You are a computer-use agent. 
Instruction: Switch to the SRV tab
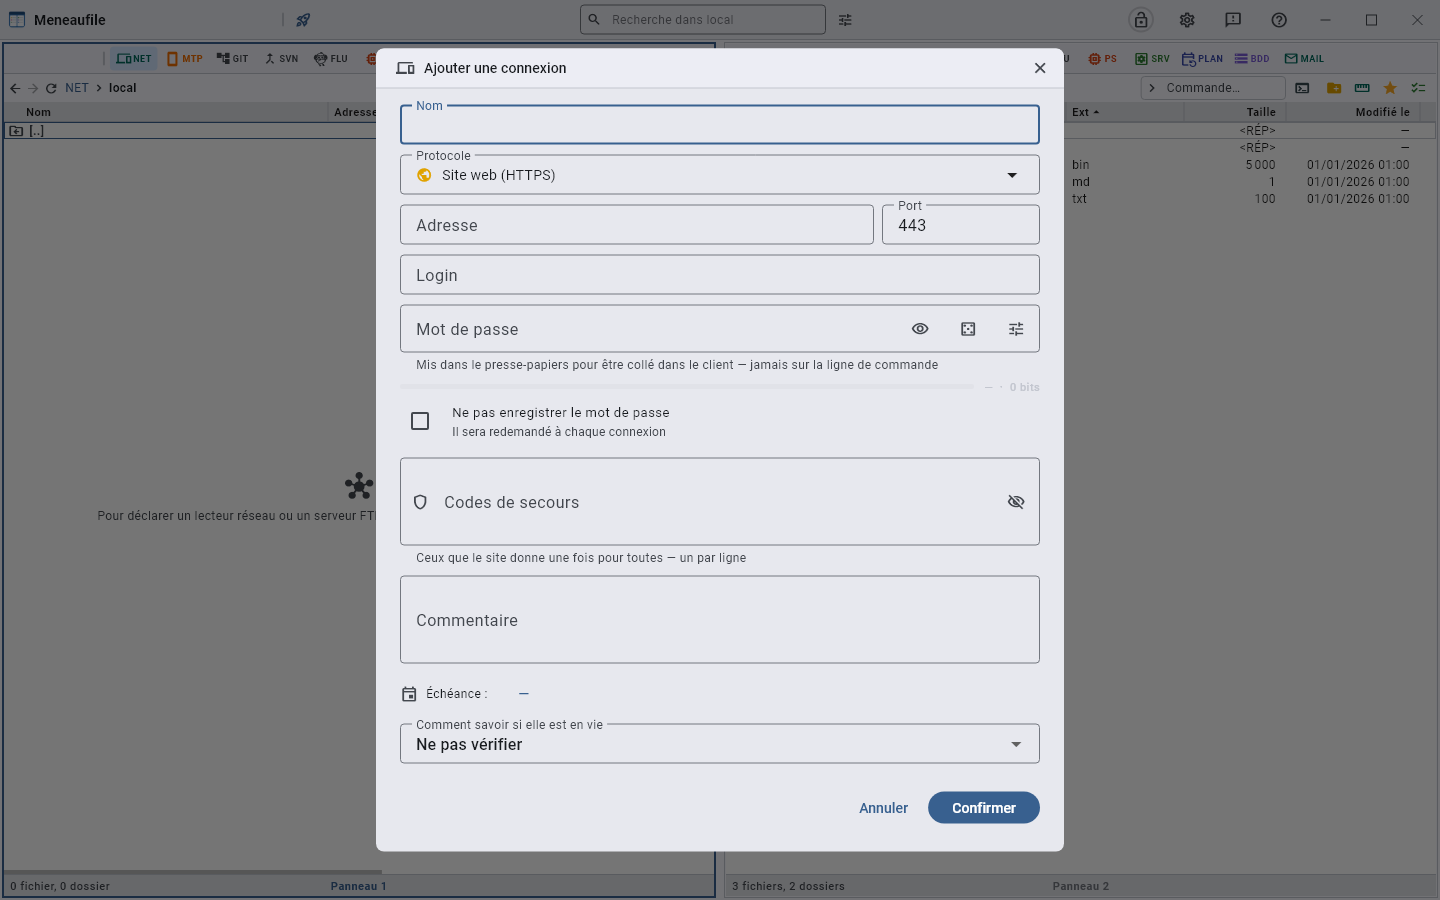tap(1152, 59)
